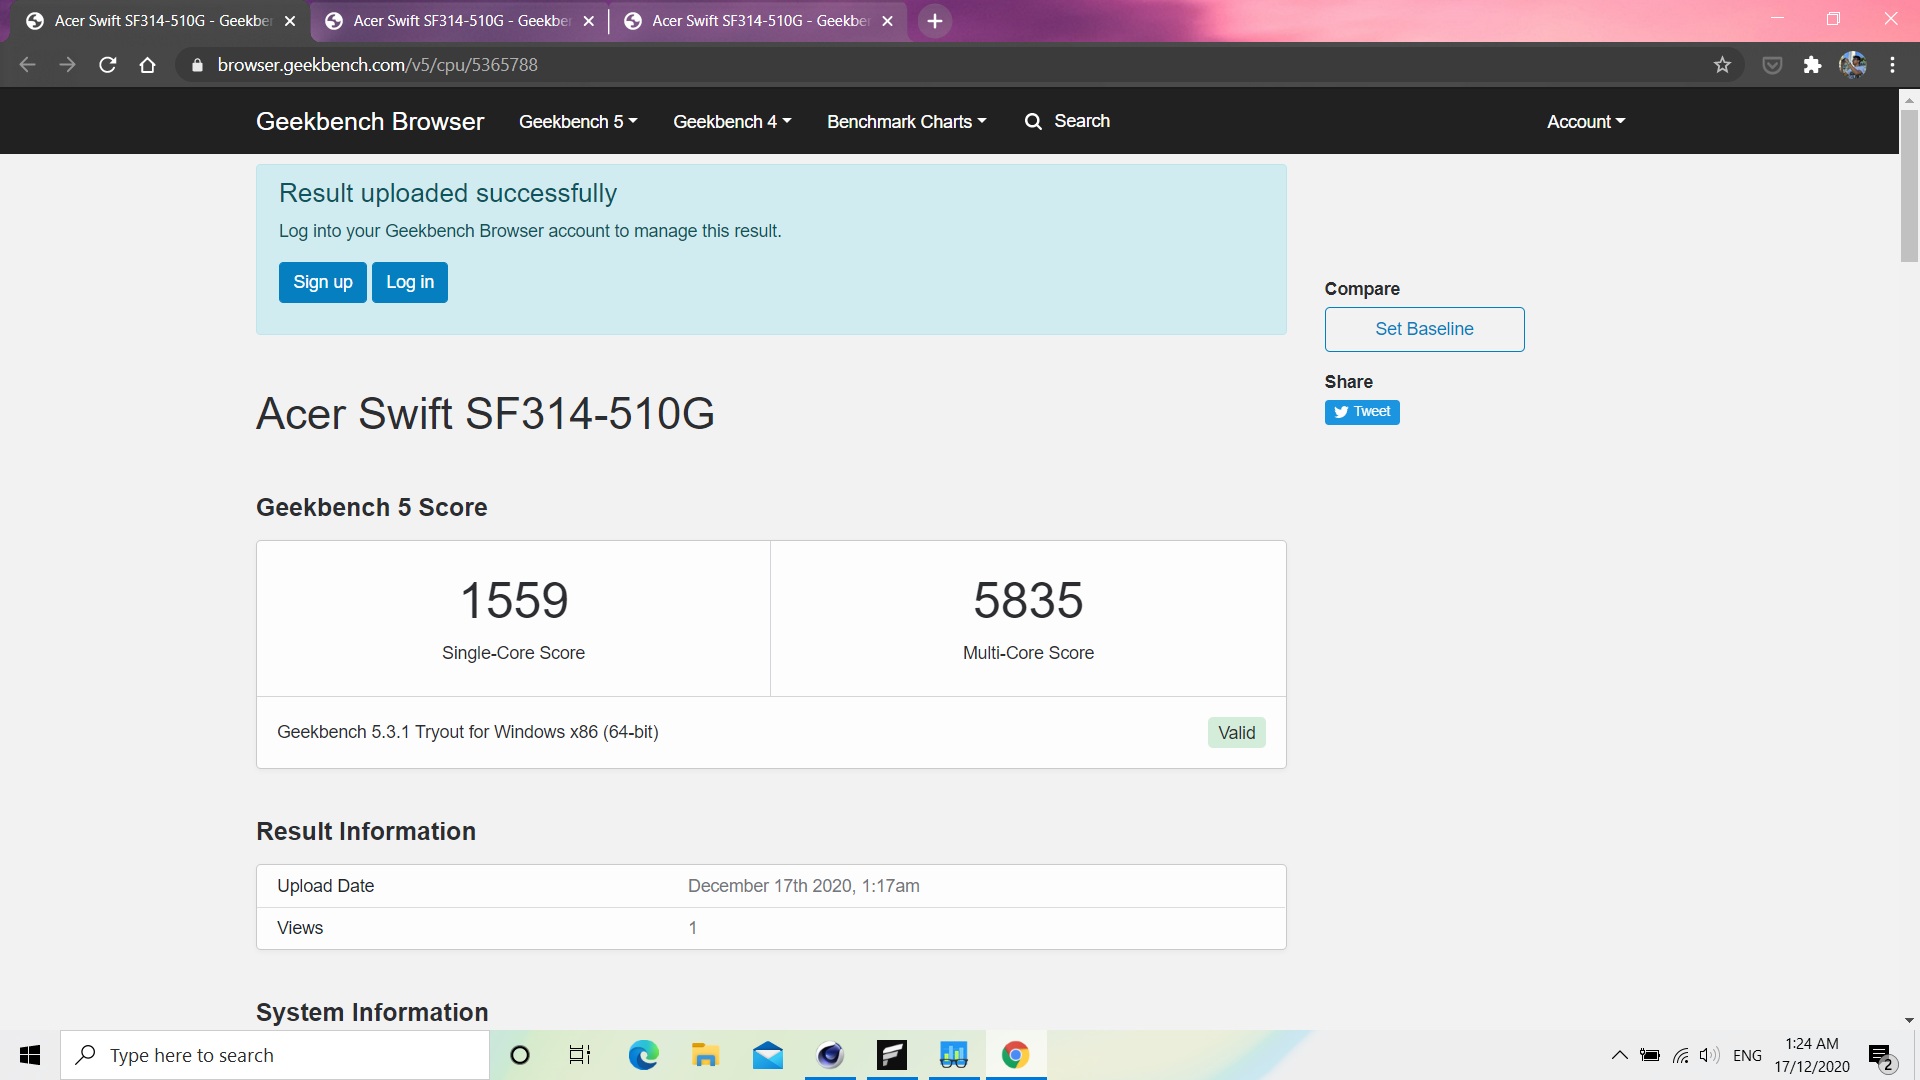The width and height of the screenshot is (1920, 1080).
Task: Close the first Acer Swift tab
Action: coord(290,21)
